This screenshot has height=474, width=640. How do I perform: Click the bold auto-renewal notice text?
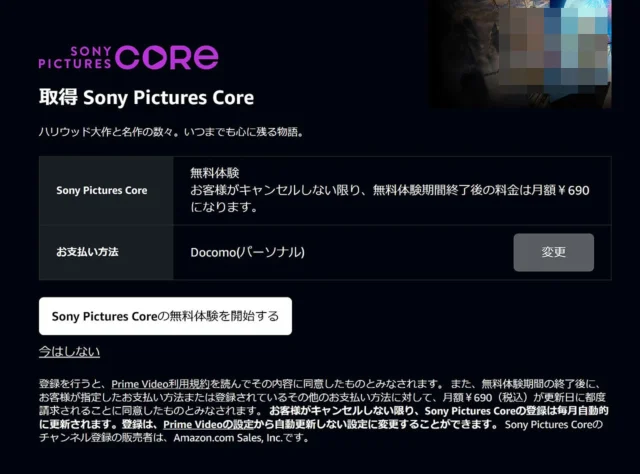324,417
